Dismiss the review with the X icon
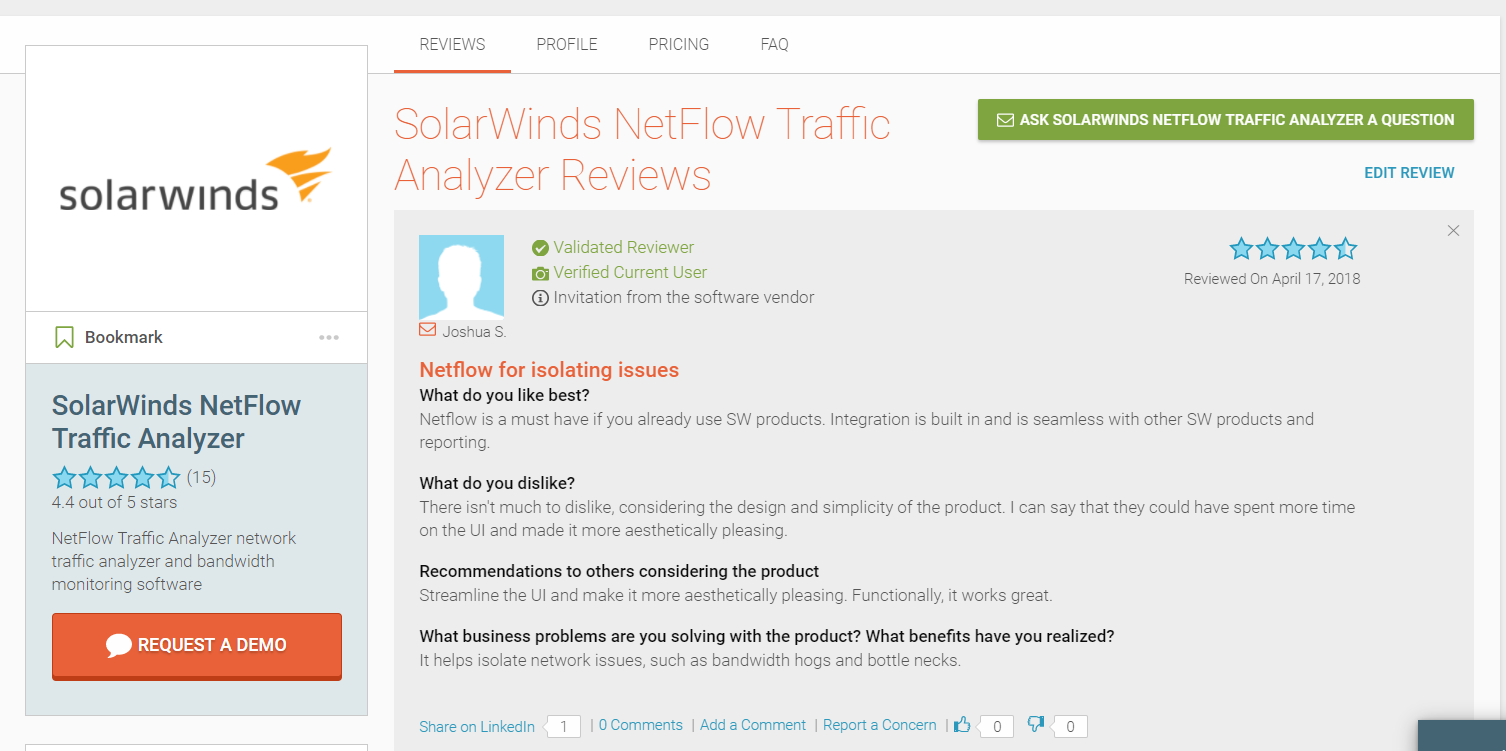Screen dimensions: 1506x751 1453,231
